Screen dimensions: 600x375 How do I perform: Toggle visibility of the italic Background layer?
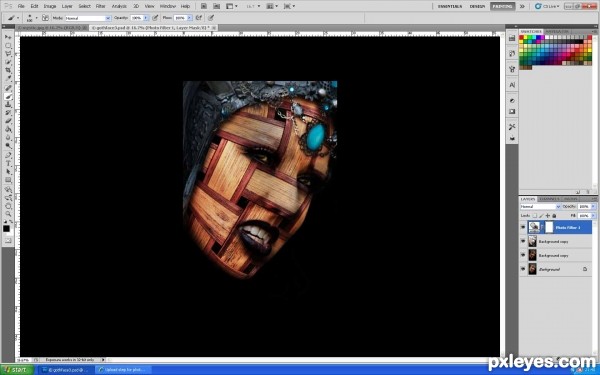[523, 269]
